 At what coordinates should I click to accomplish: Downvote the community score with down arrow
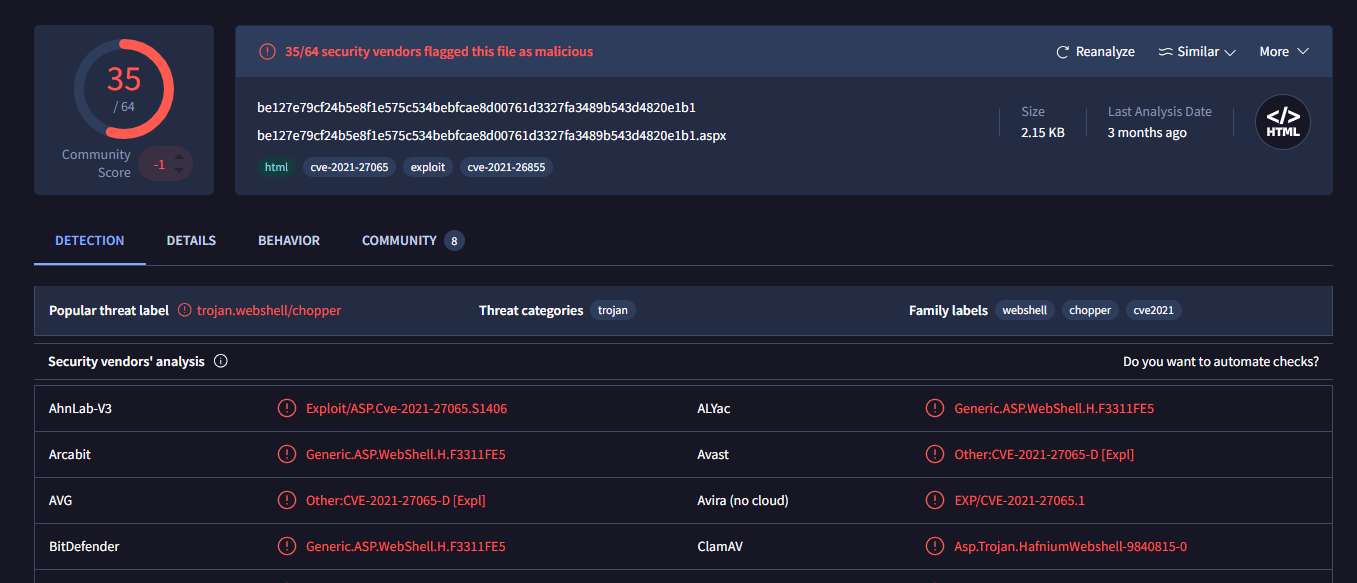point(179,171)
